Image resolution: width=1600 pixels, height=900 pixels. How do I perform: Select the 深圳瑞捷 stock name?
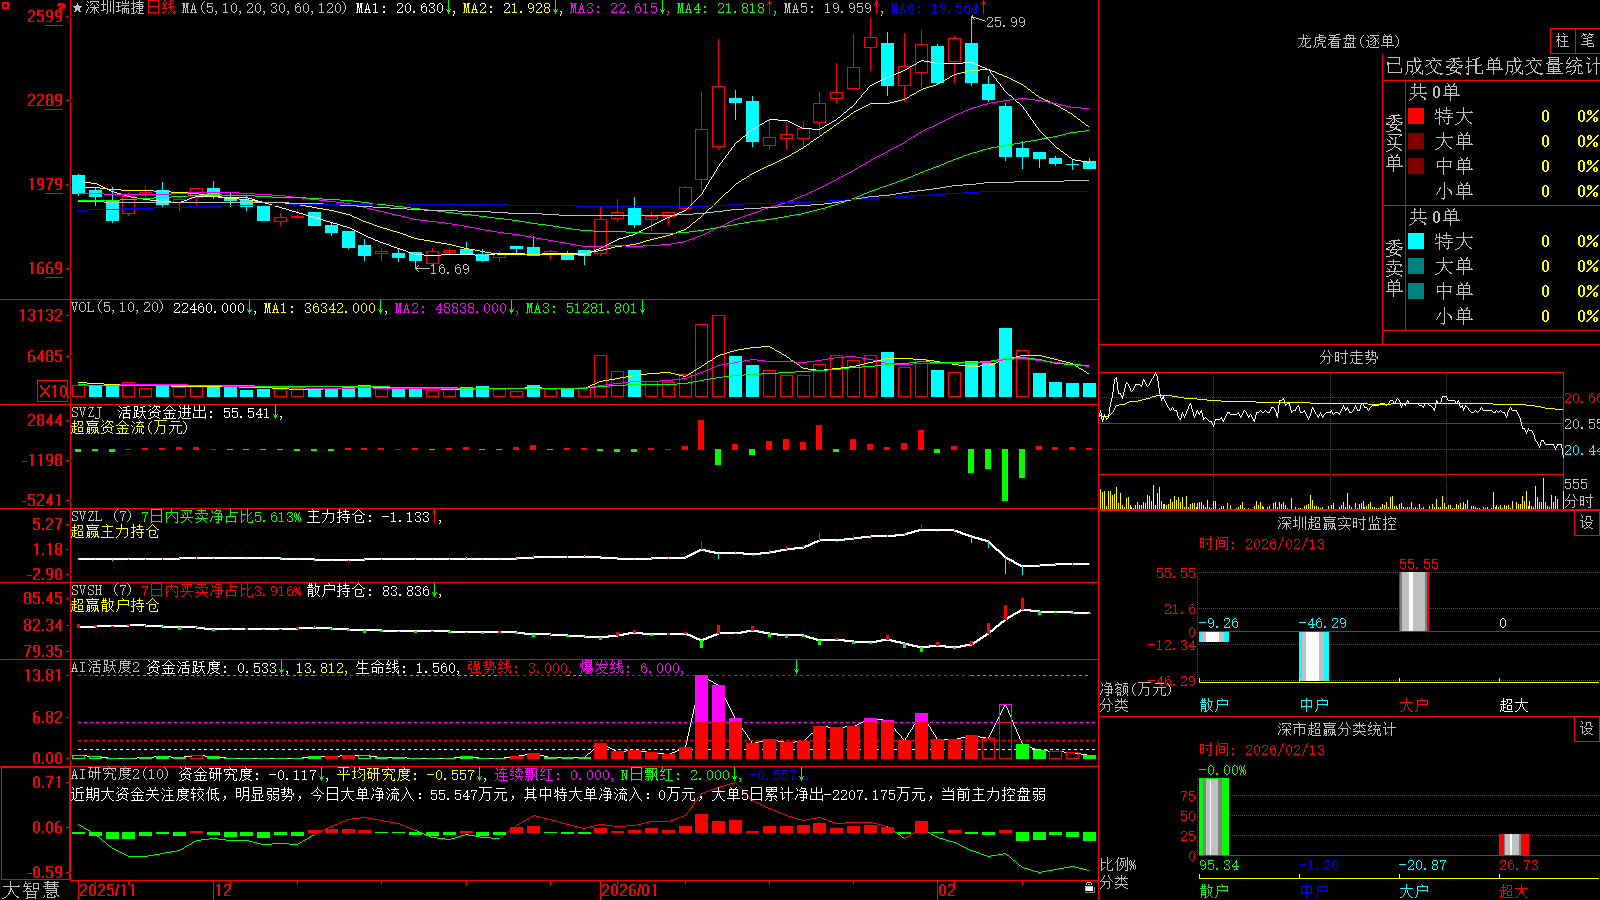[115, 8]
